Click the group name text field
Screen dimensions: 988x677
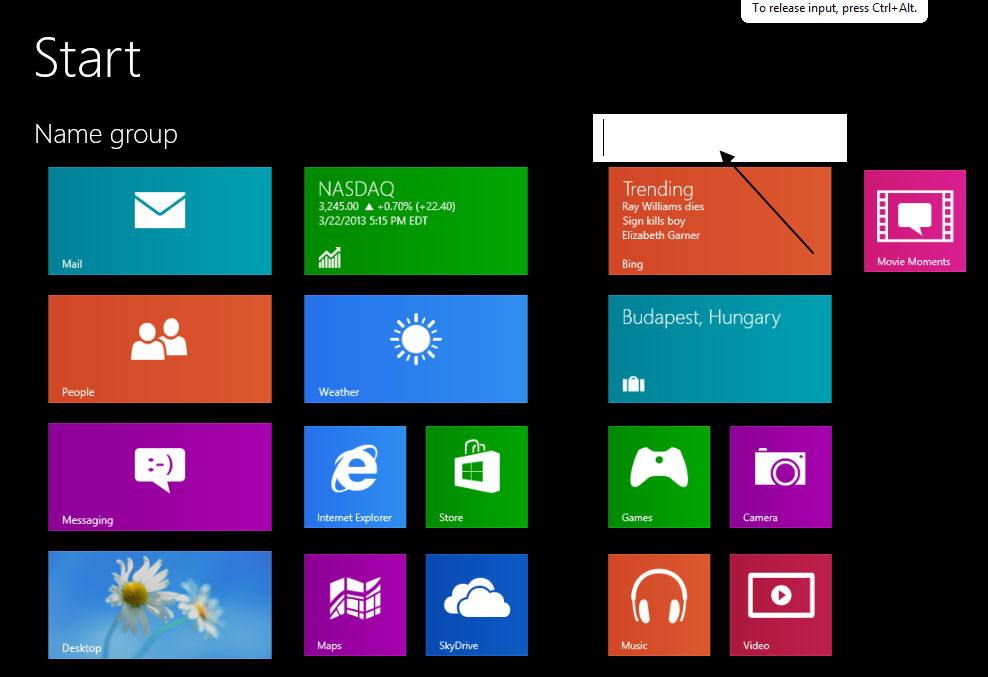coord(720,138)
